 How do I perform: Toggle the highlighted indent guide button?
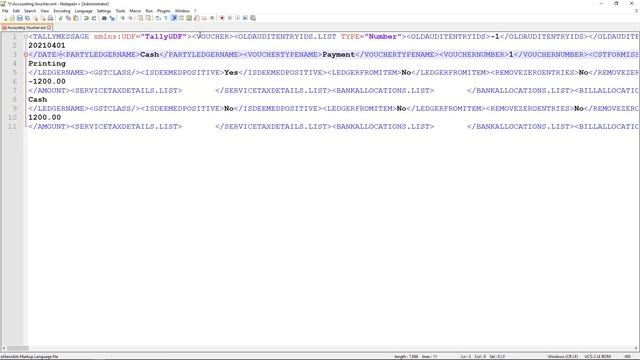coord(174,18)
